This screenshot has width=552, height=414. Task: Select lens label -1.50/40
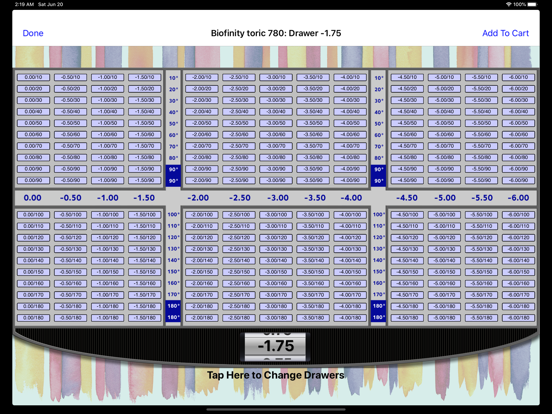coord(144,112)
